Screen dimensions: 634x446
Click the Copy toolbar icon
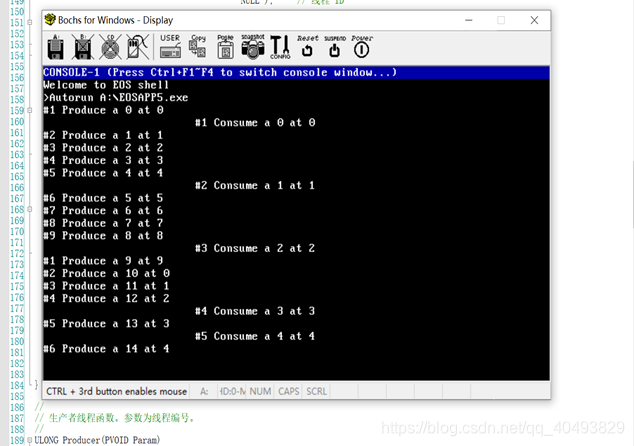tap(198, 47)
